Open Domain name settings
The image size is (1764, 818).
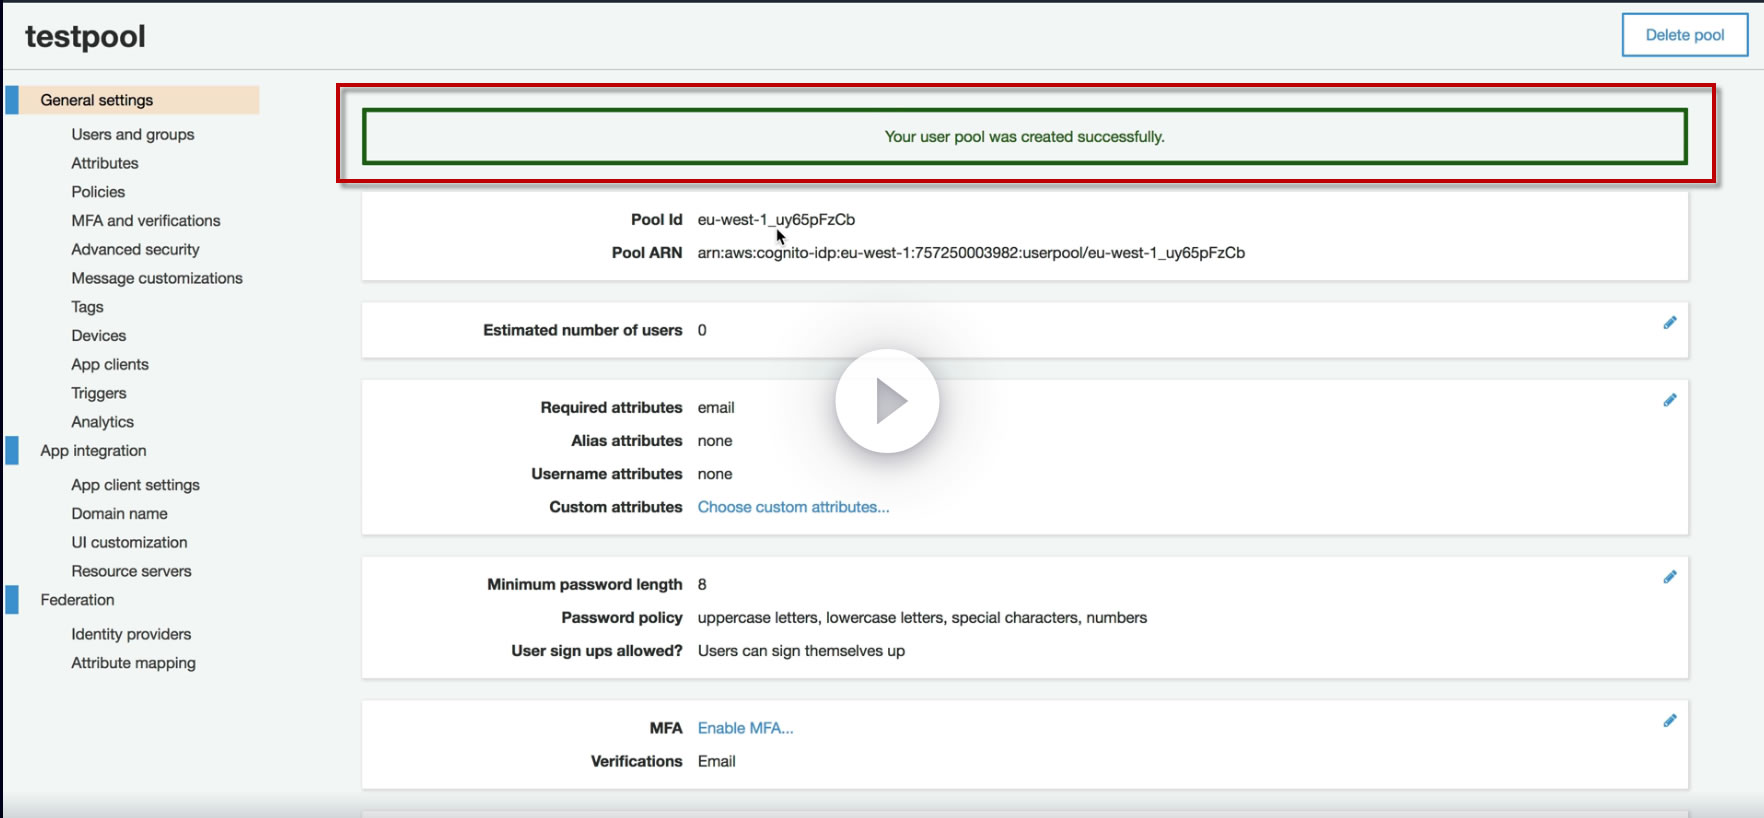pyautogui.click(x=119, y=514)
